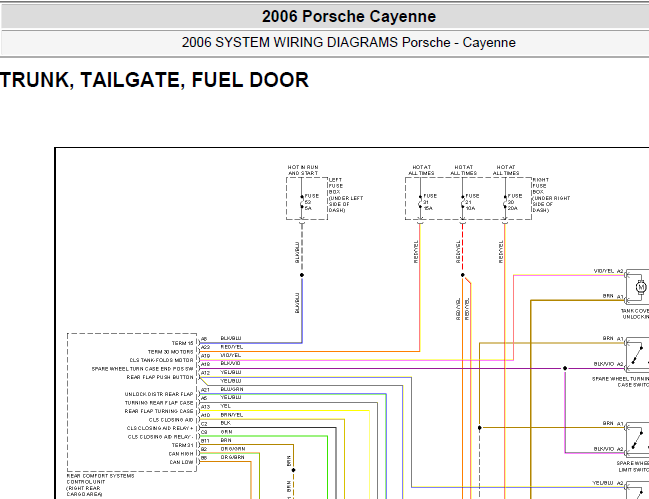
Task: Click the CAN HIGH pin label
Action: pos(180,453)
